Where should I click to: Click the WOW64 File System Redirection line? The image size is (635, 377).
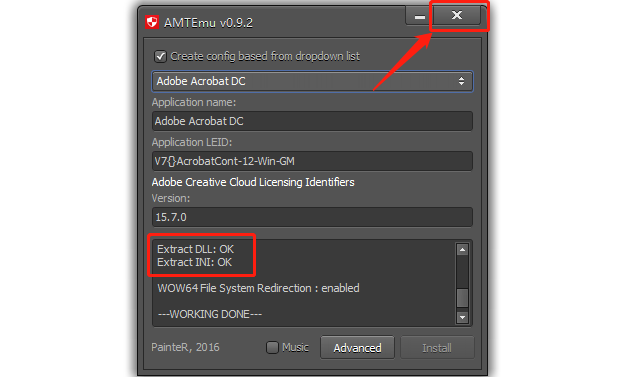tap(258, 288)
